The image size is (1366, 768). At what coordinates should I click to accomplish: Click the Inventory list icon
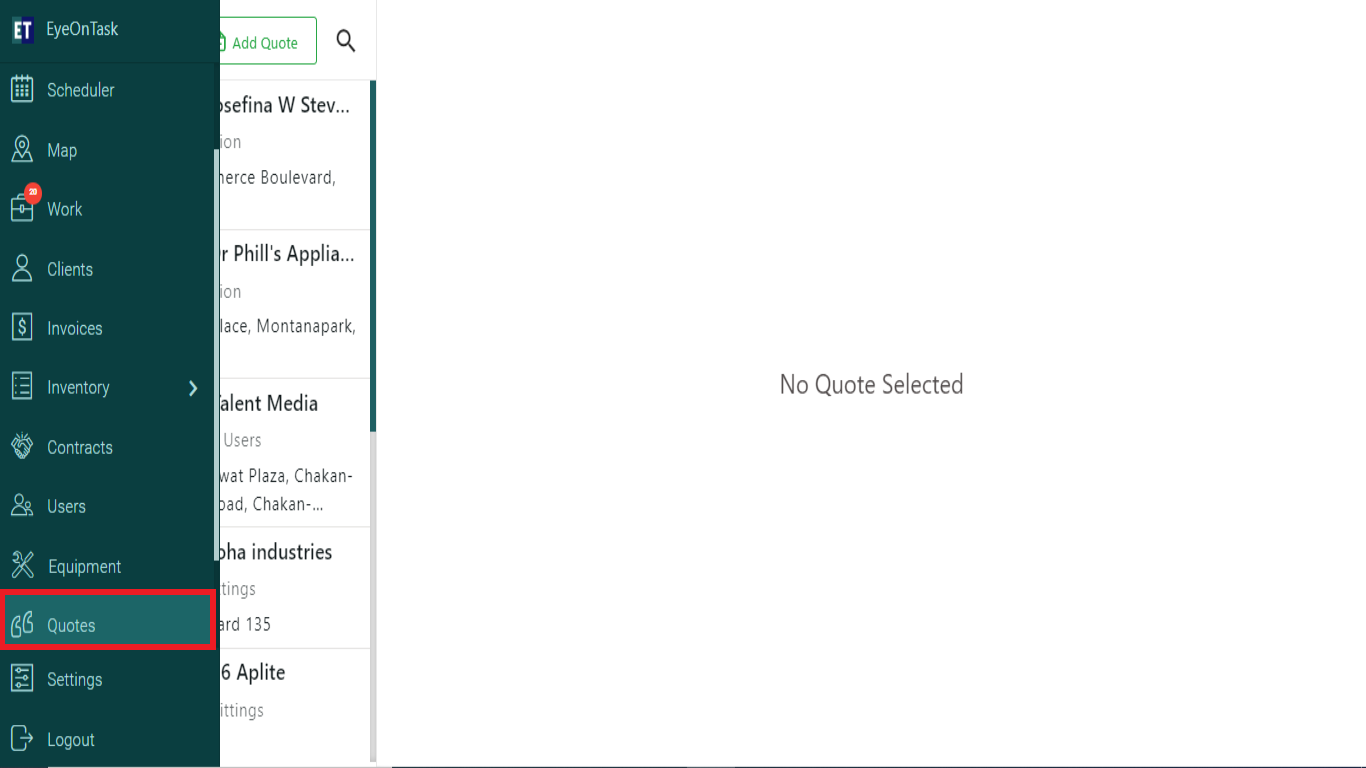[x=22, y=387]
